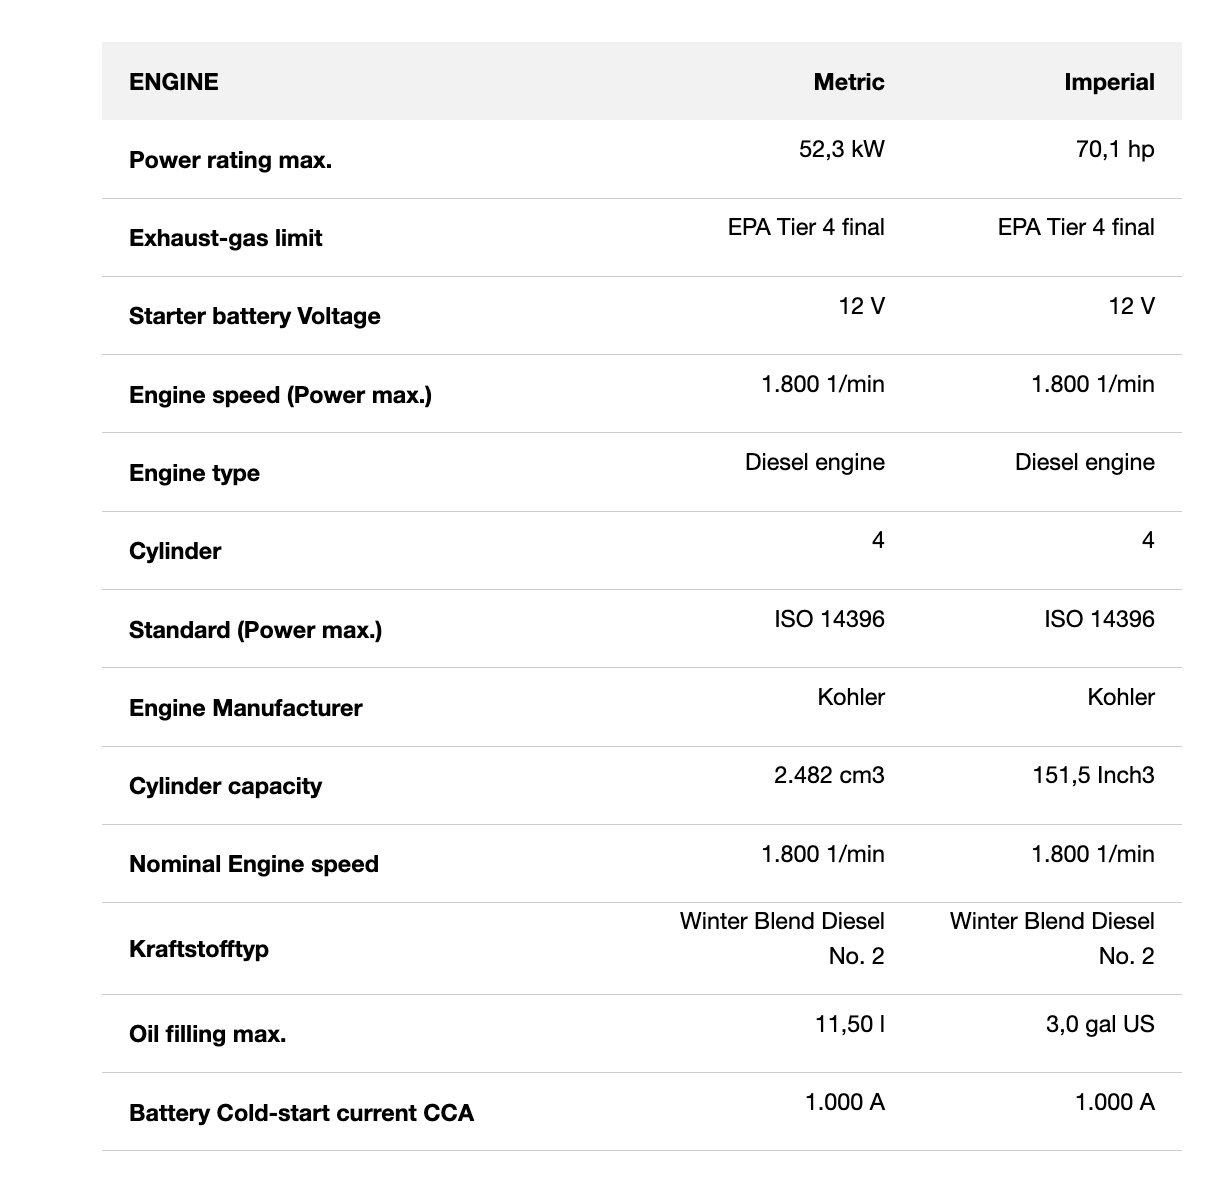Click the Imperial column header

1109,82
